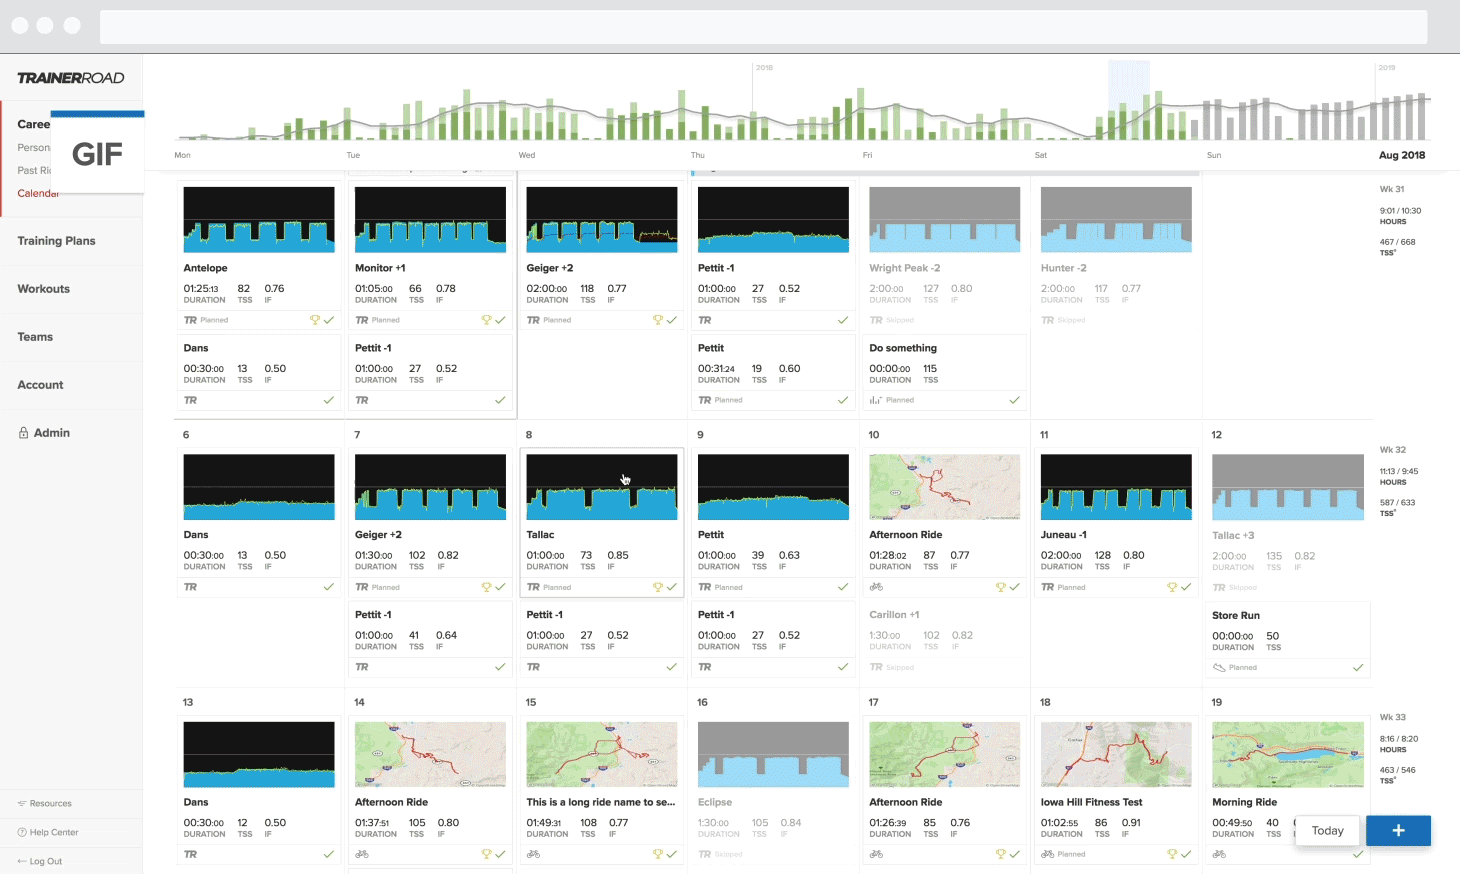Follow the Resources link
Viewport: 1460px width, 874px height.
click(50, 803)
